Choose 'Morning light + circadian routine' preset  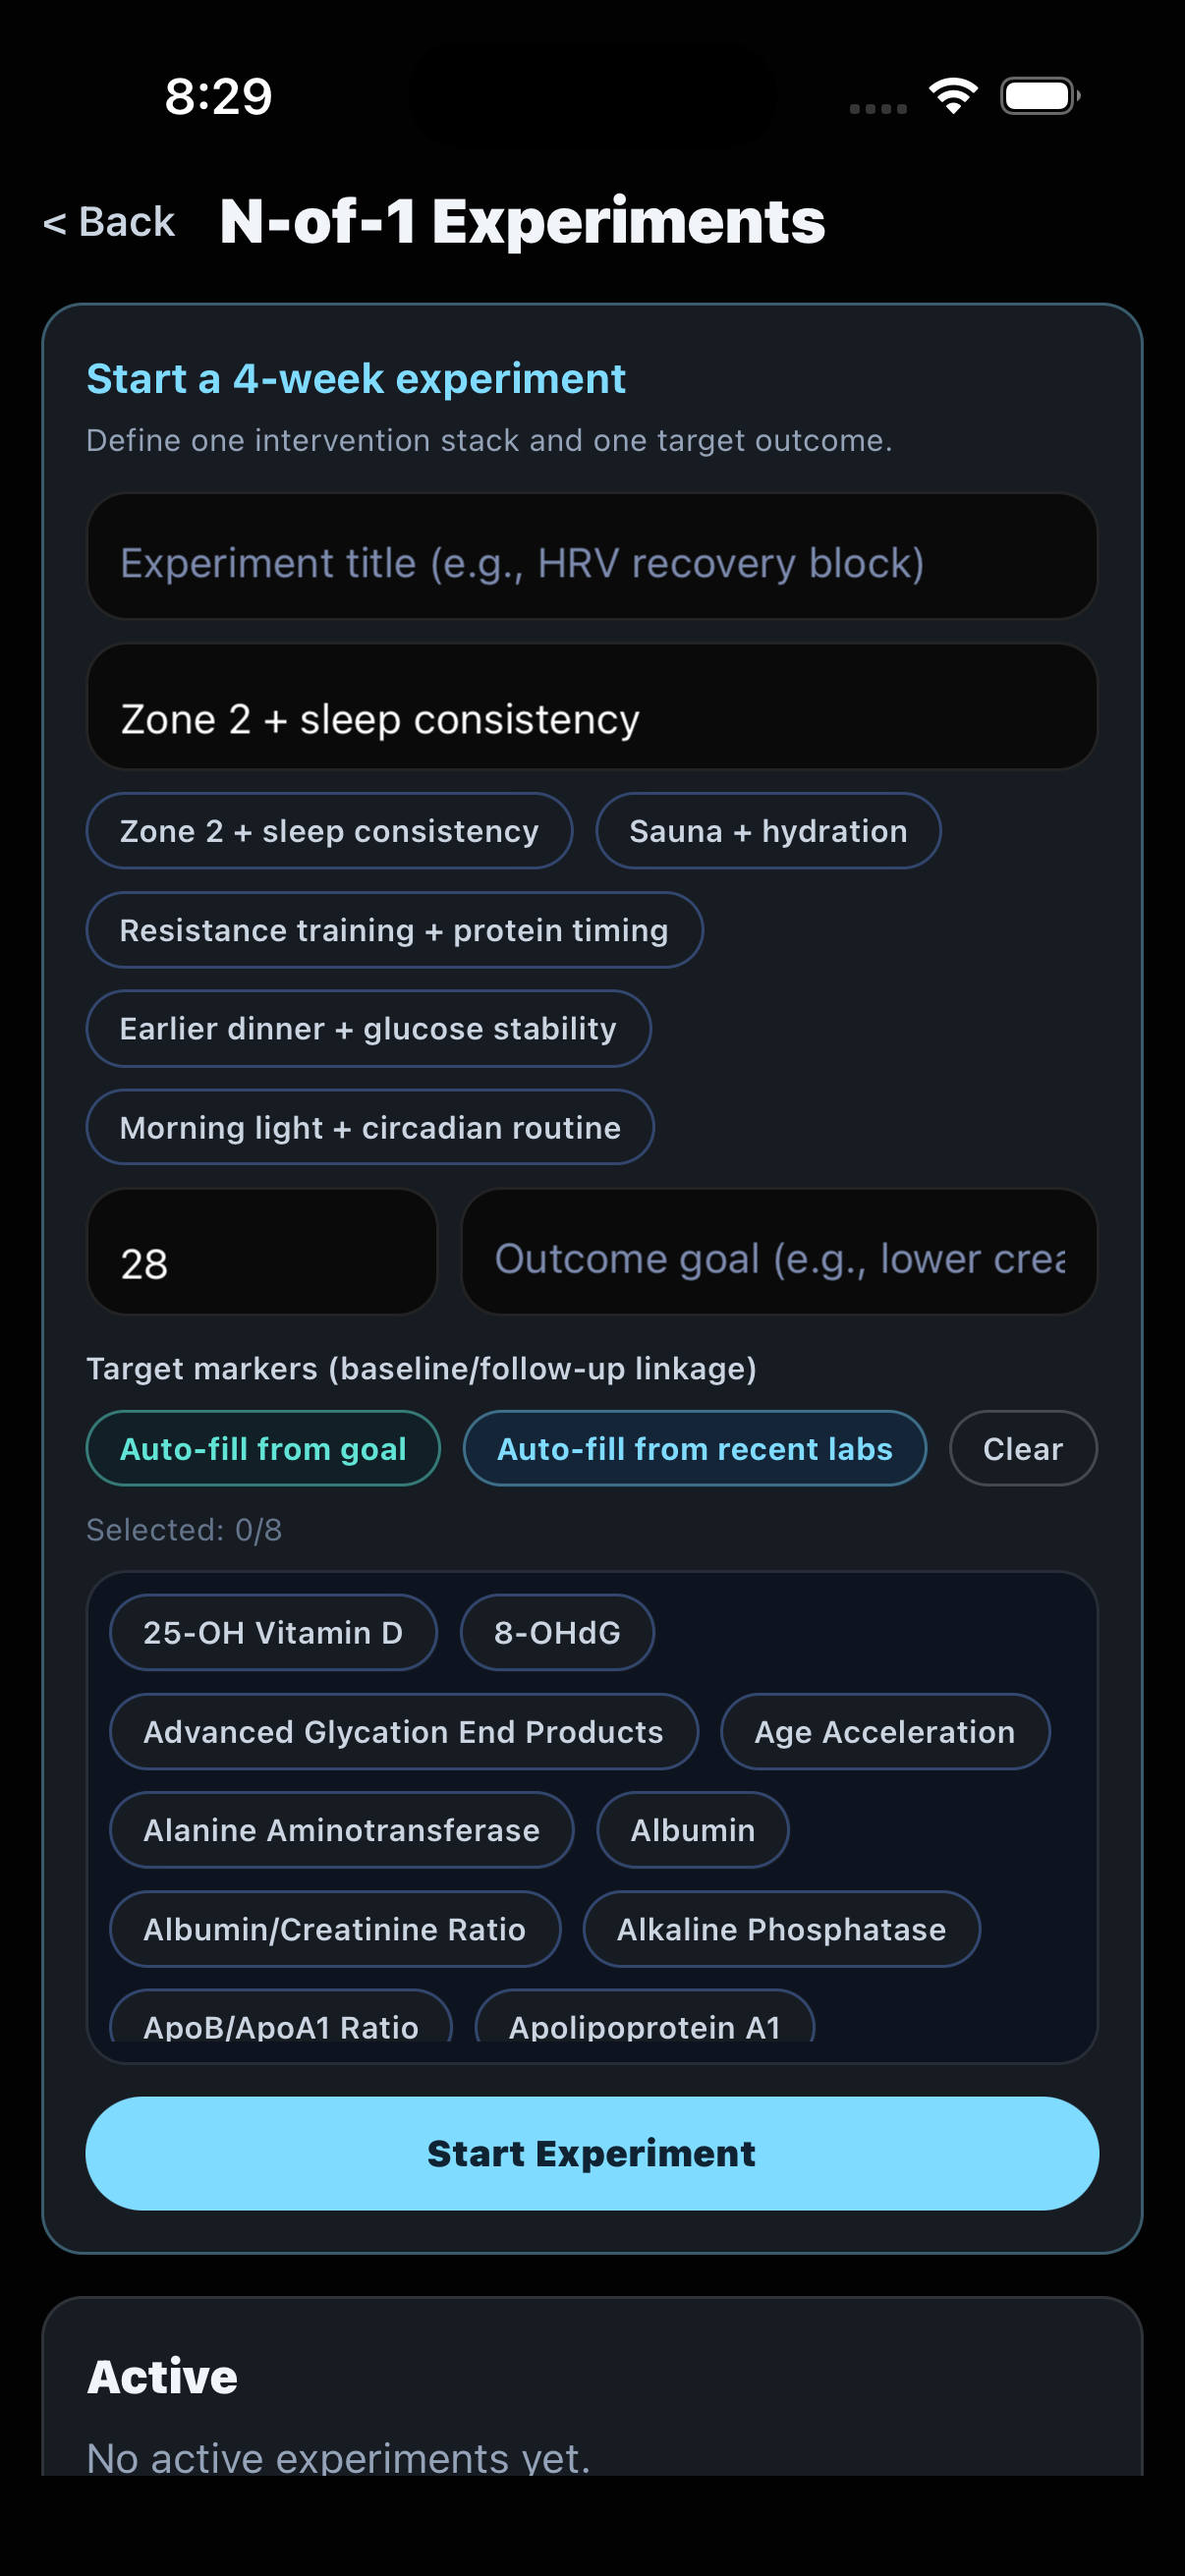pyautogui.click(x=370, y=1127)
